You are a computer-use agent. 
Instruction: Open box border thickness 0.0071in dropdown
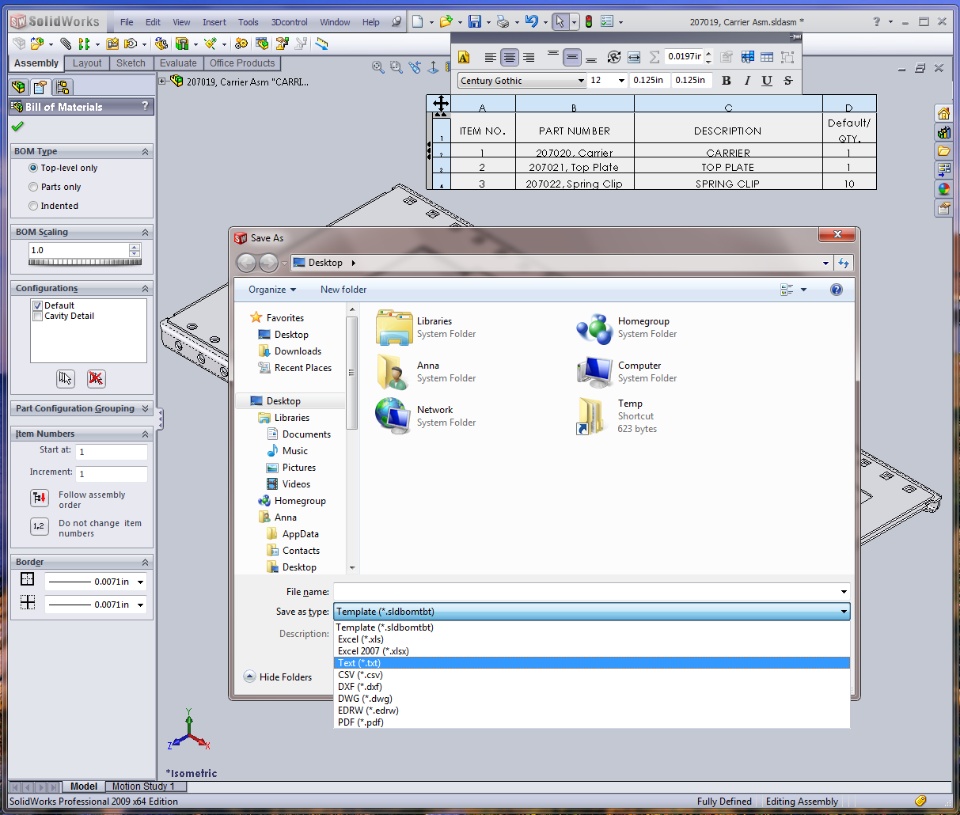140,582
